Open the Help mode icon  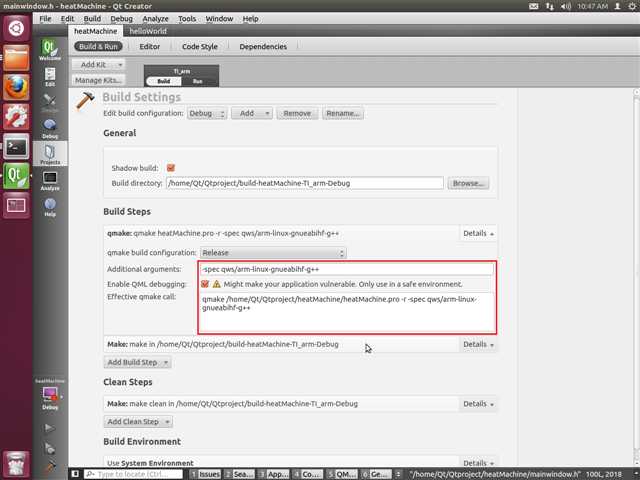coord(50,207)
